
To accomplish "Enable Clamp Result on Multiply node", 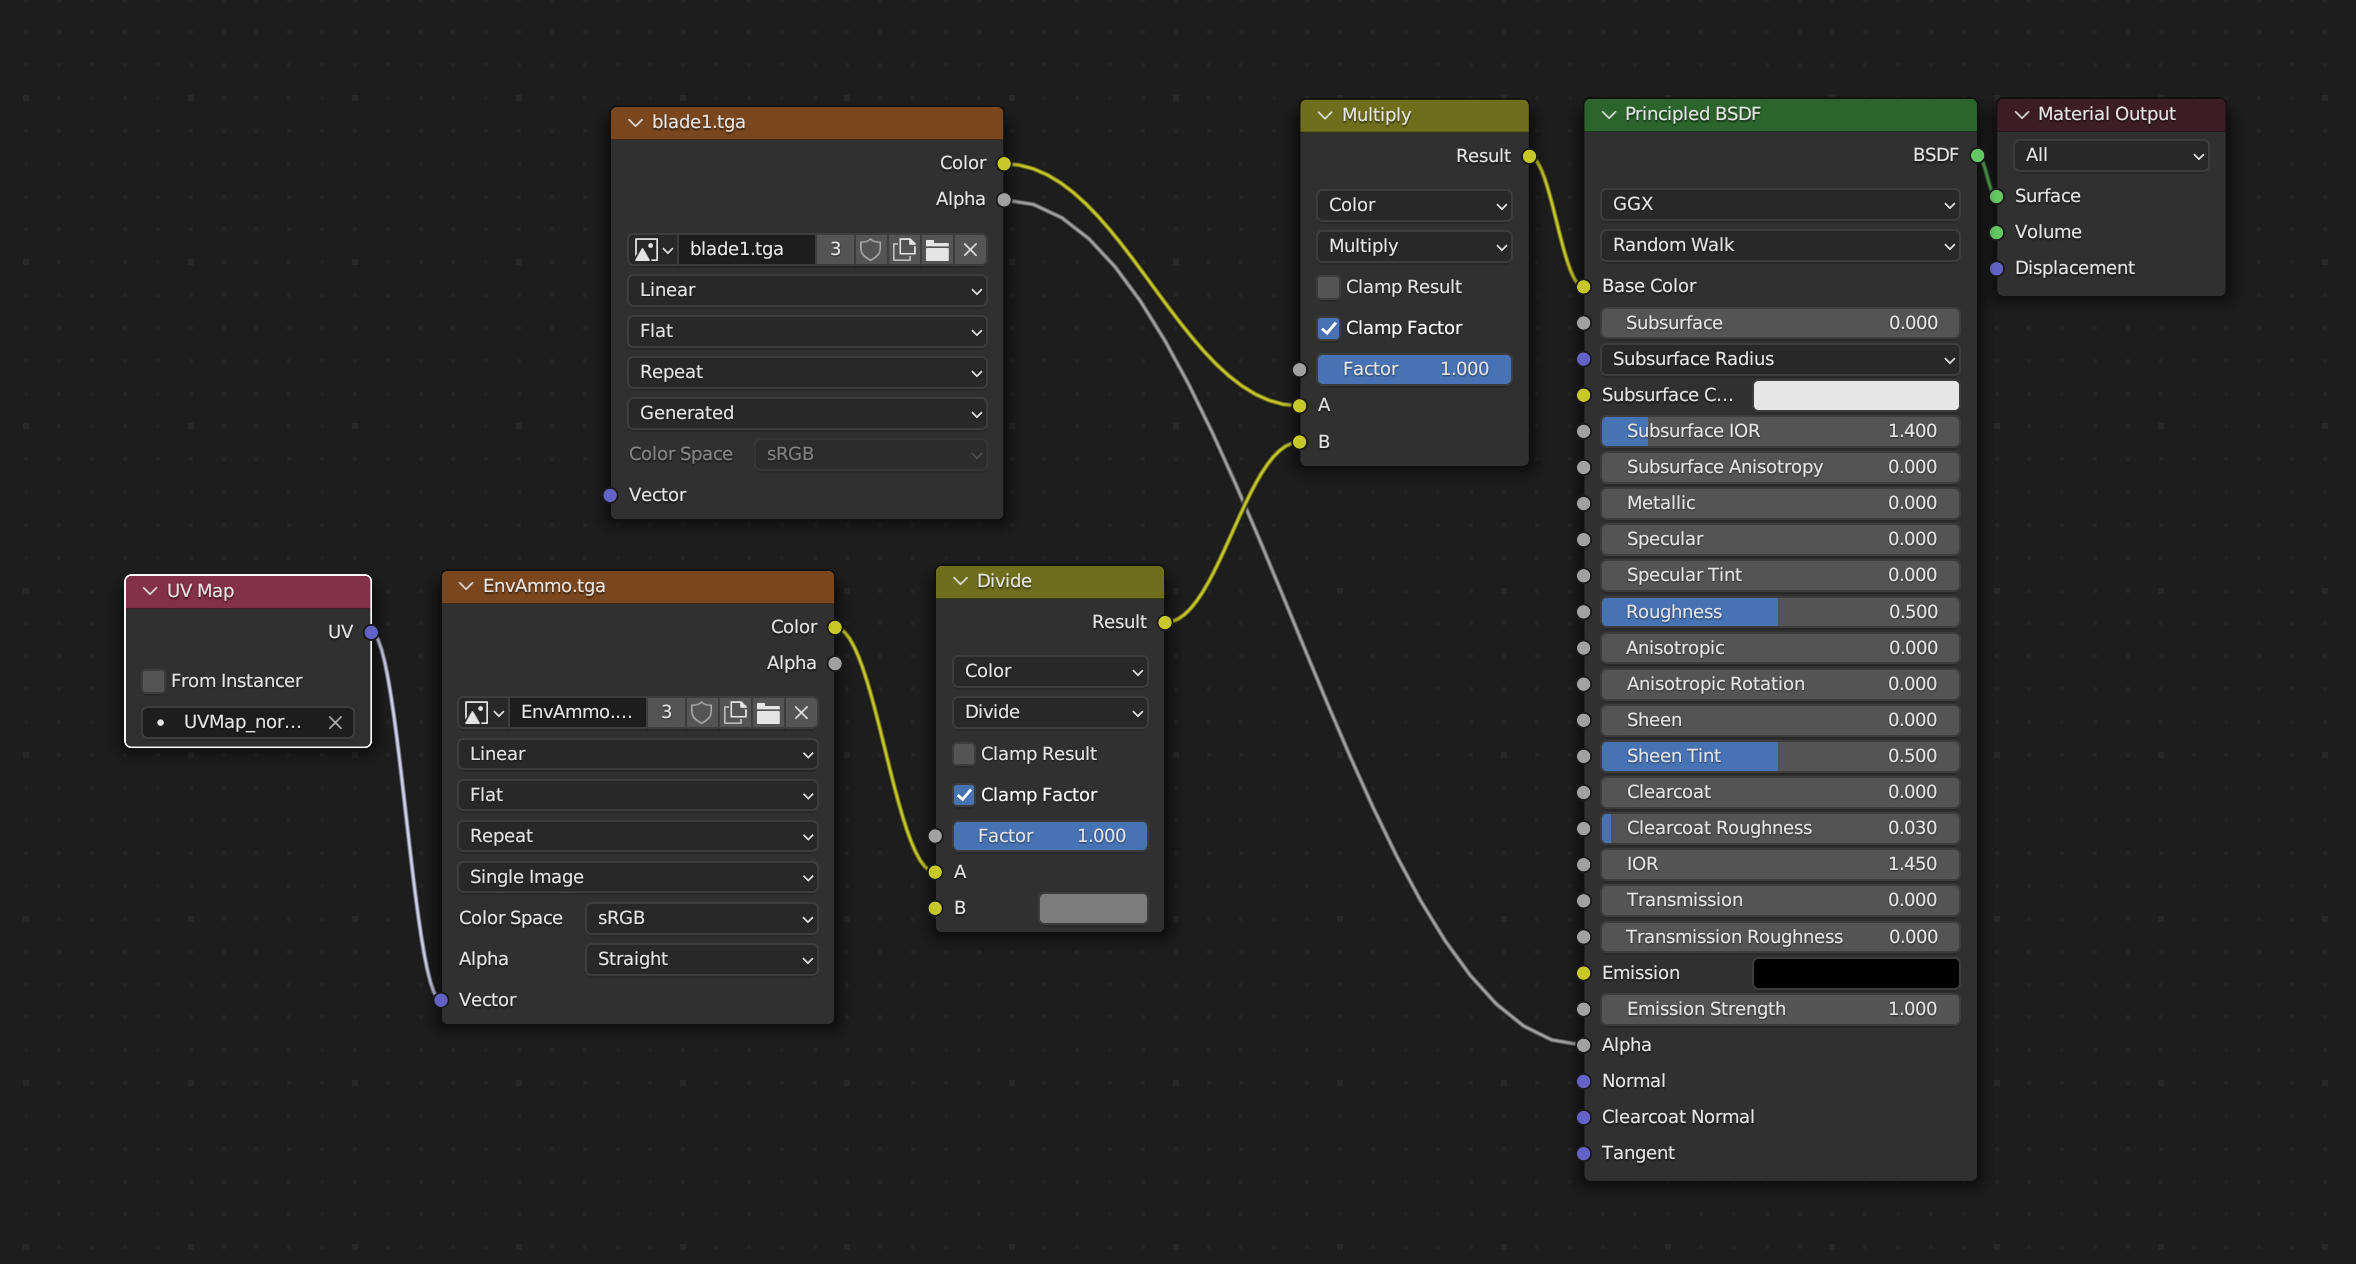I will tap(1328, 287).
